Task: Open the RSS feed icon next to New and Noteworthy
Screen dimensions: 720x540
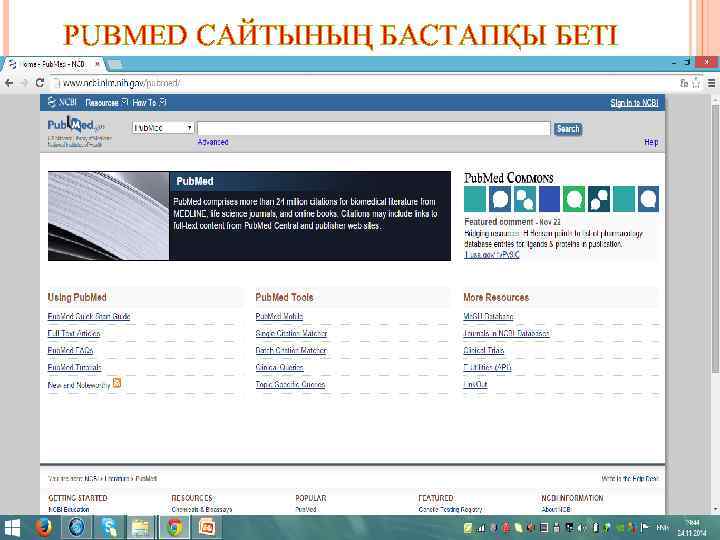Action: click(x=117, y=382)
